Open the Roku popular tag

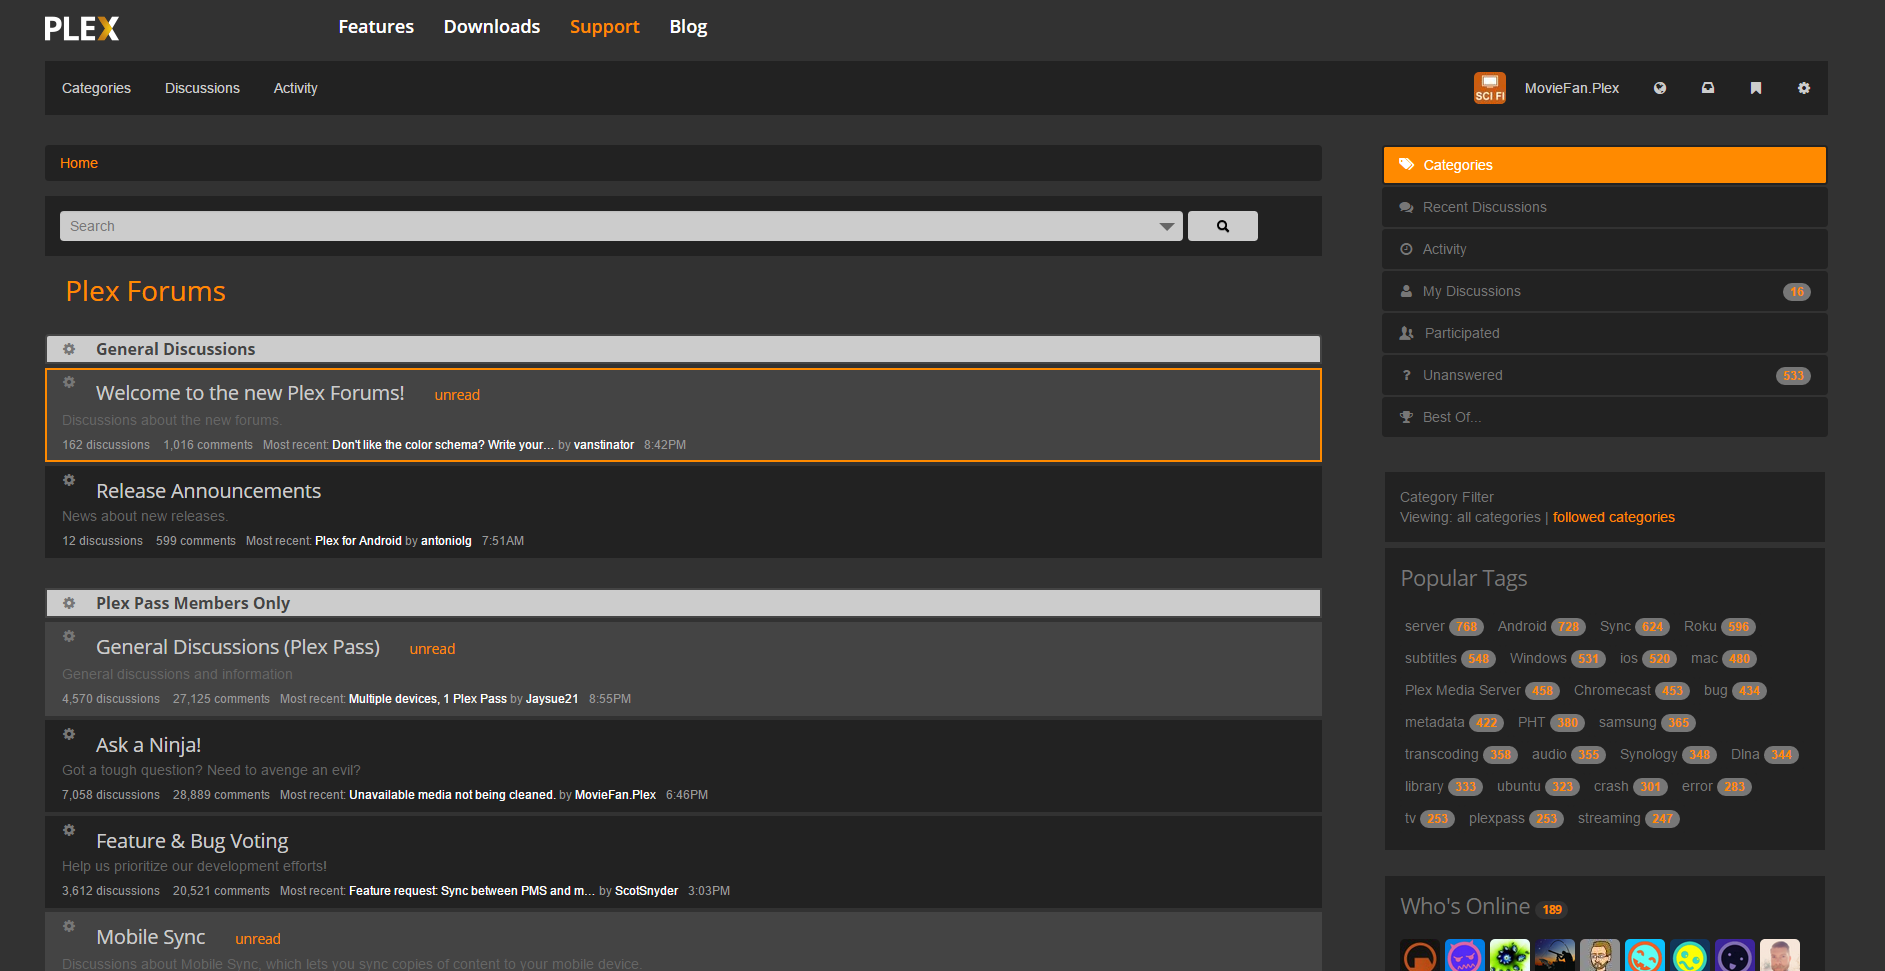[x=1699, y=626]
